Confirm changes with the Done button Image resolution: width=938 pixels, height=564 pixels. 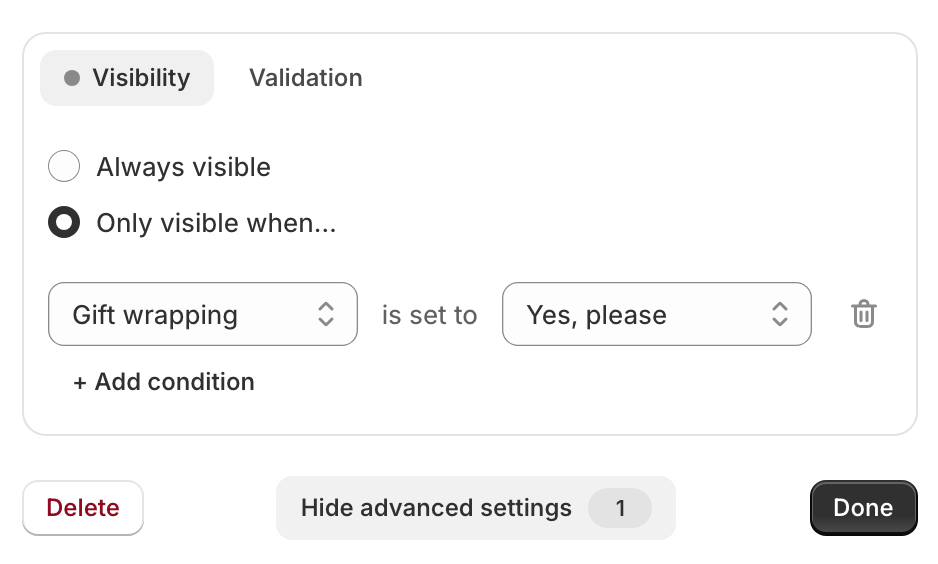(x=863, y=508)
